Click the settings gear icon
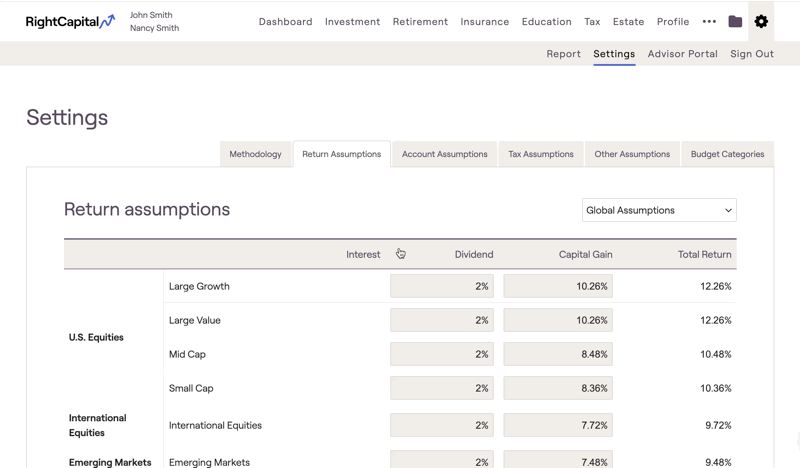Screen dimensions: 800x468 [761, 21]
